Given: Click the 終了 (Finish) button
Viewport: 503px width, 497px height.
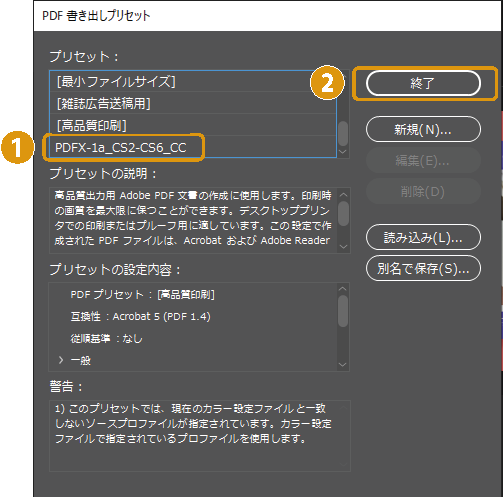Looking at the screenshot, I should (423, 83).
